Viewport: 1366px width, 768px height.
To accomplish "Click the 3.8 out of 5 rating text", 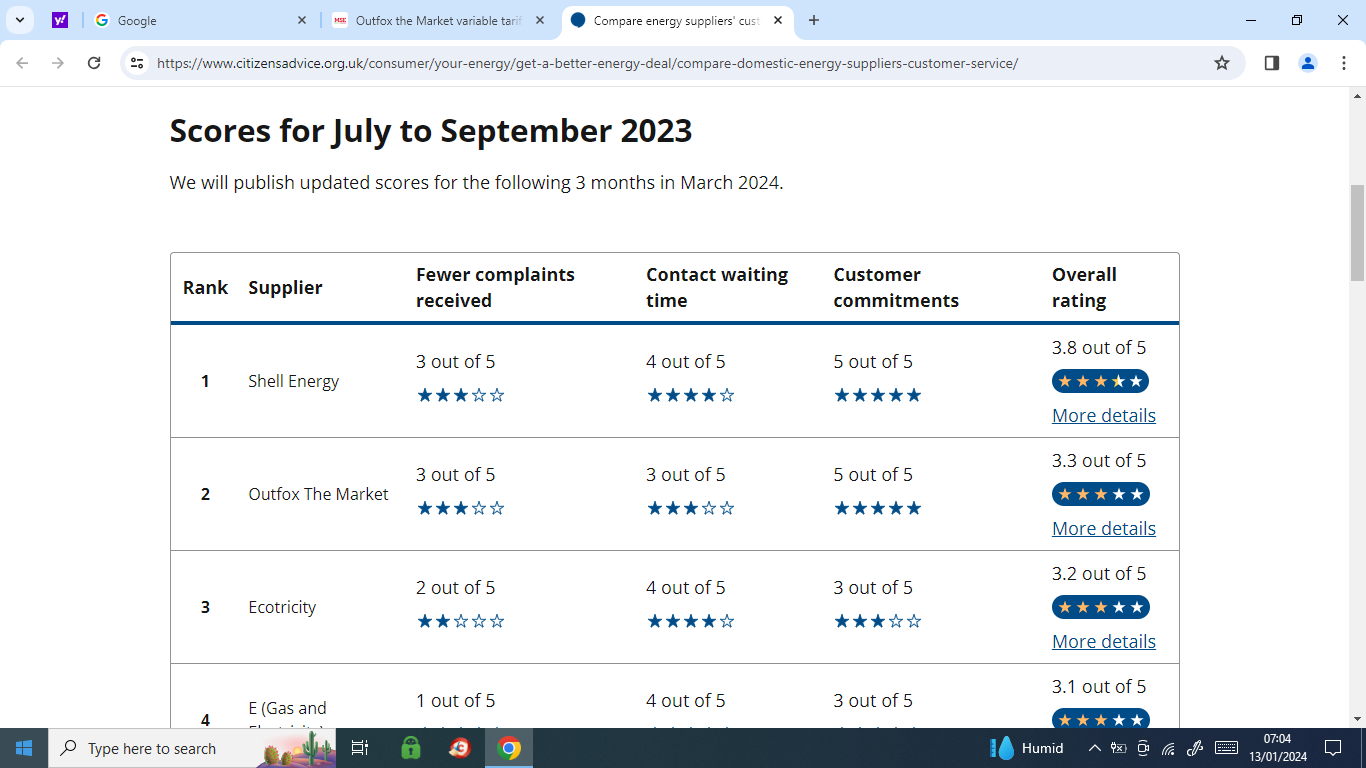I will tap(1099, 347).
